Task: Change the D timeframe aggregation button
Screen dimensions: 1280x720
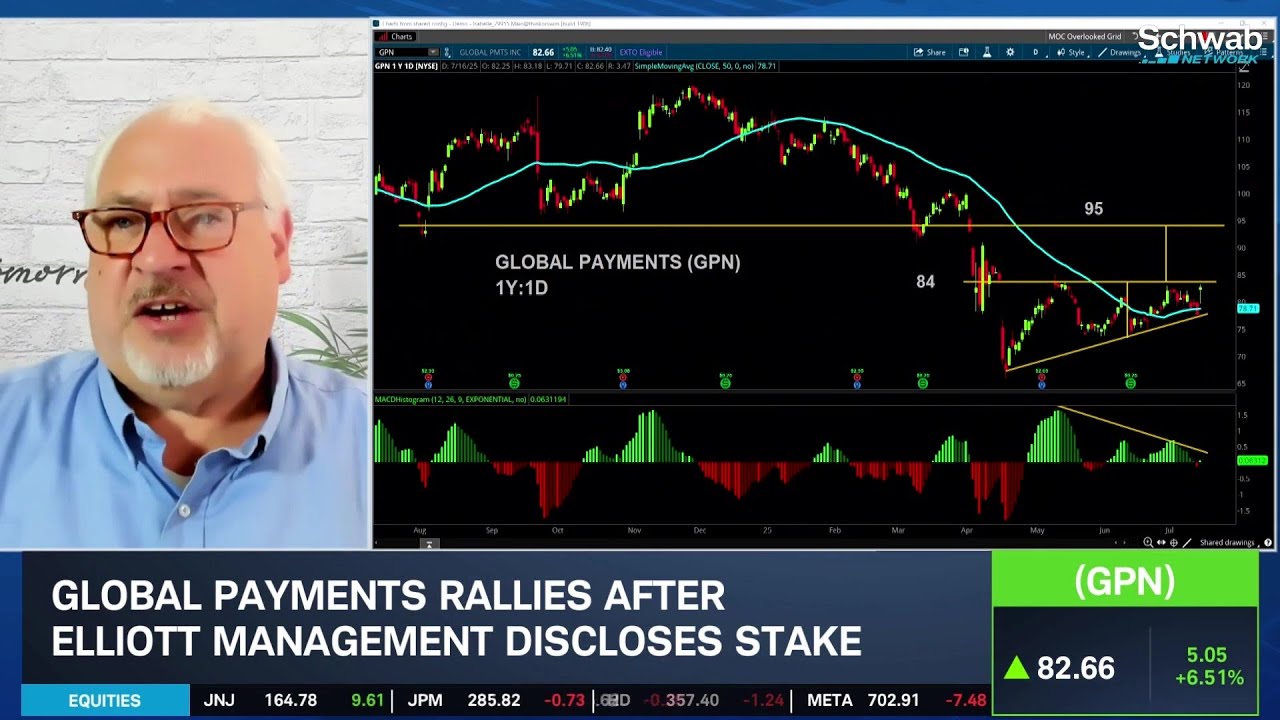Action: coord(1035,52)
